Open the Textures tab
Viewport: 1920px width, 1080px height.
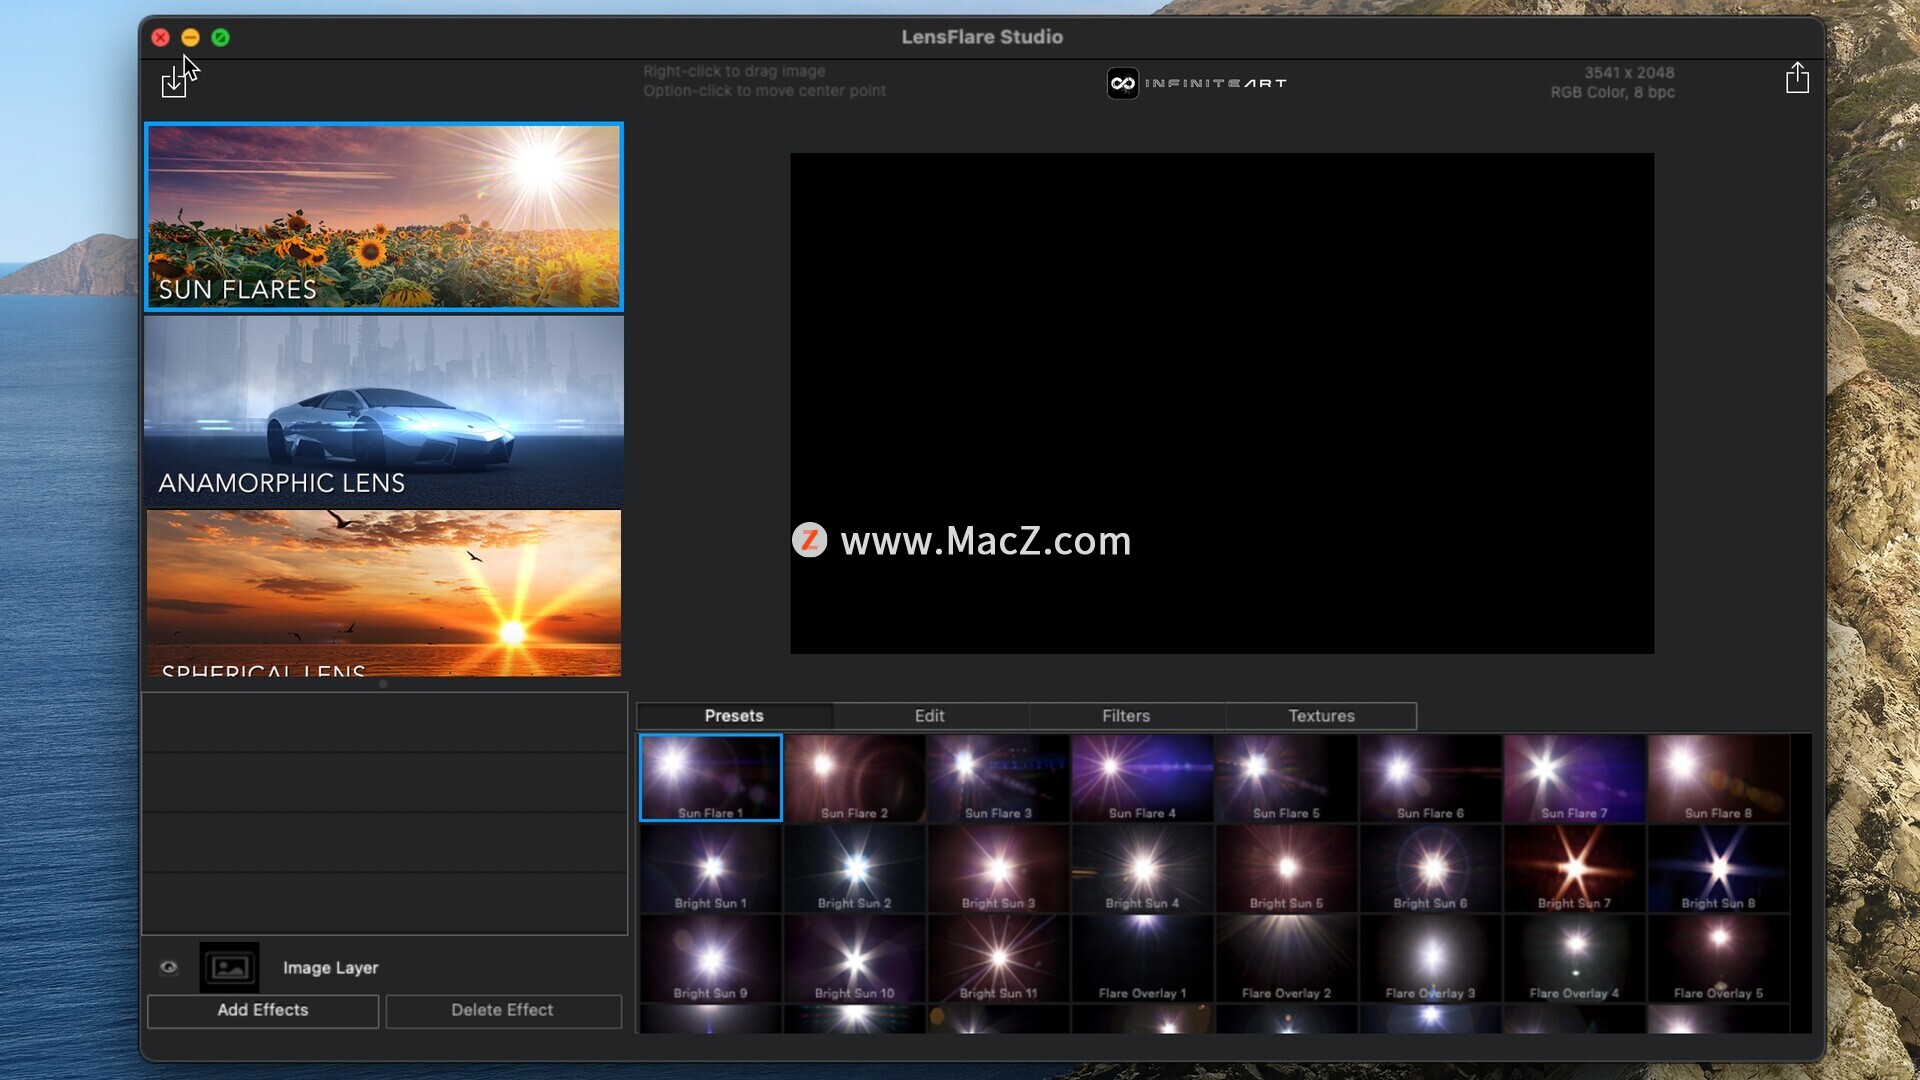coord(1321,716)
